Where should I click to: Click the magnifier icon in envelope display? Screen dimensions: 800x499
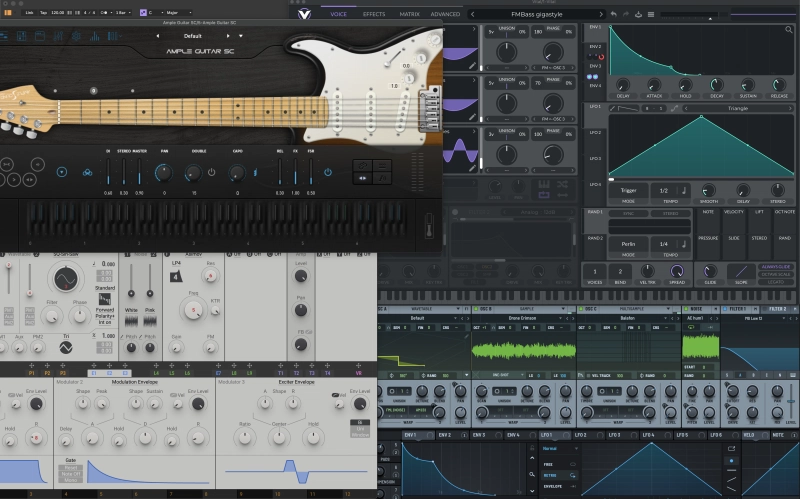coord(790,30)
